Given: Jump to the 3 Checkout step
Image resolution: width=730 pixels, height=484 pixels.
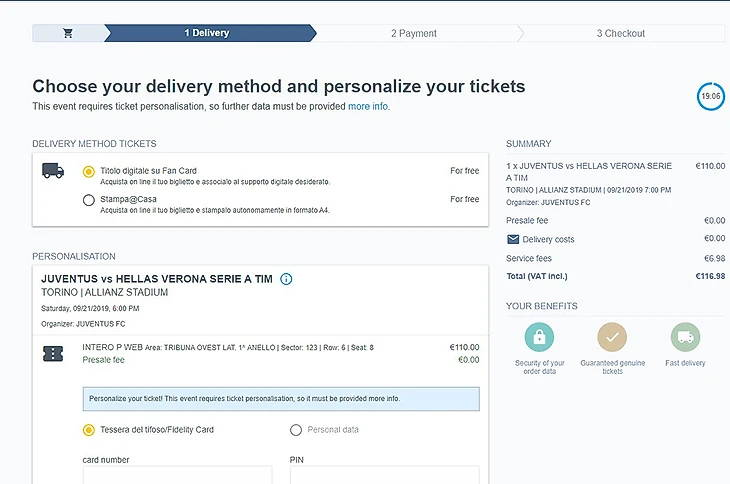Looking at the screenshot, I should pyautogui.click(x=620, y=33).
